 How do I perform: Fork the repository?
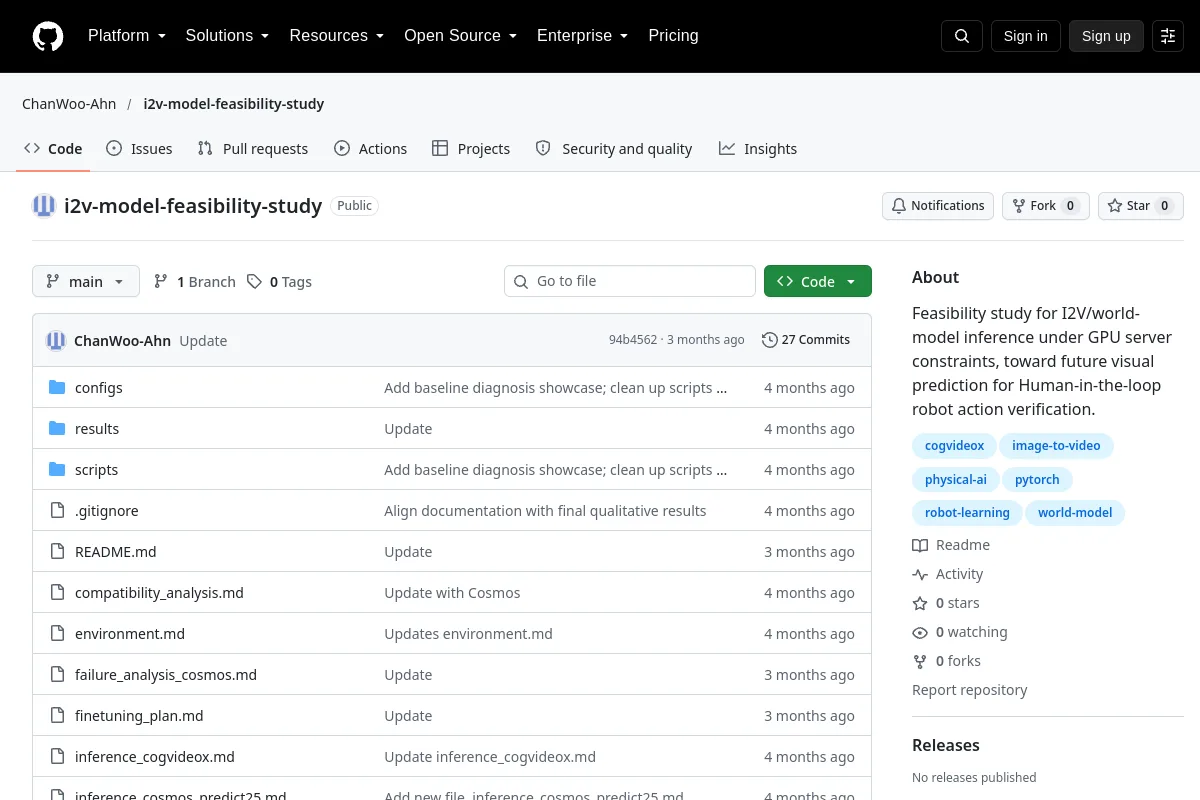(x=1046, y=206)
